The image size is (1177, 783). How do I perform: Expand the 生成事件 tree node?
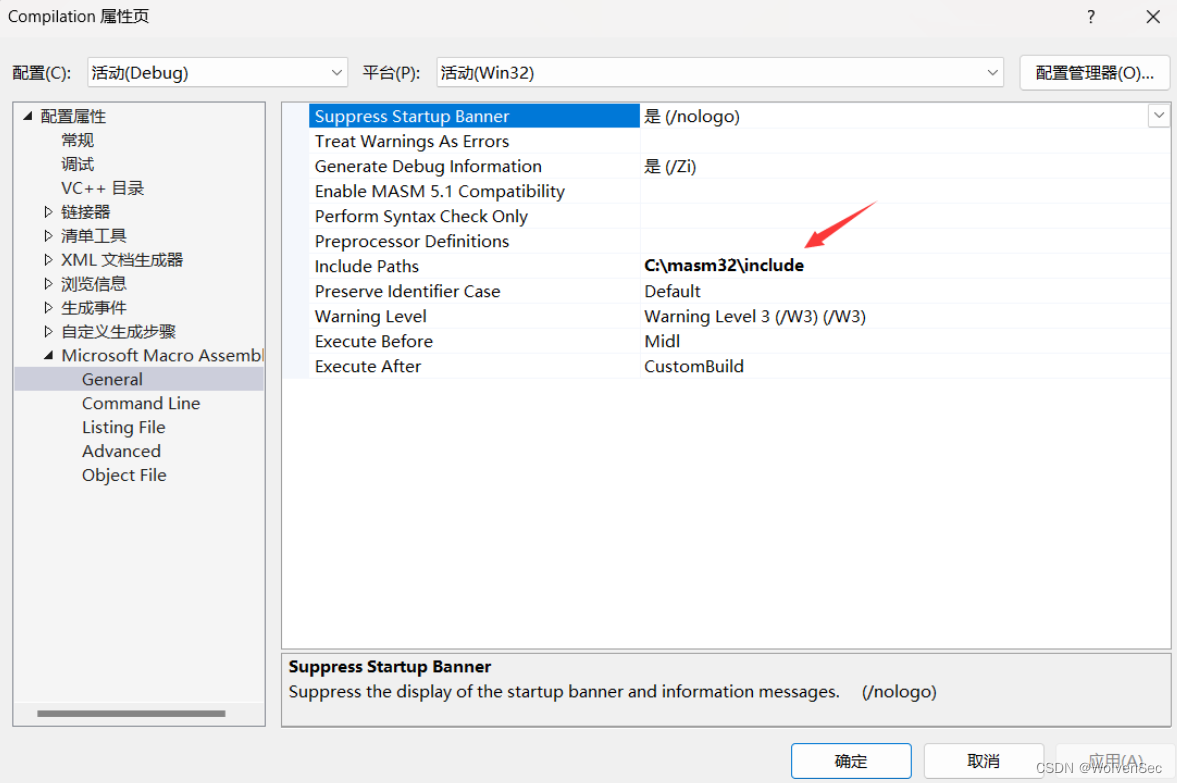point(48,308)
